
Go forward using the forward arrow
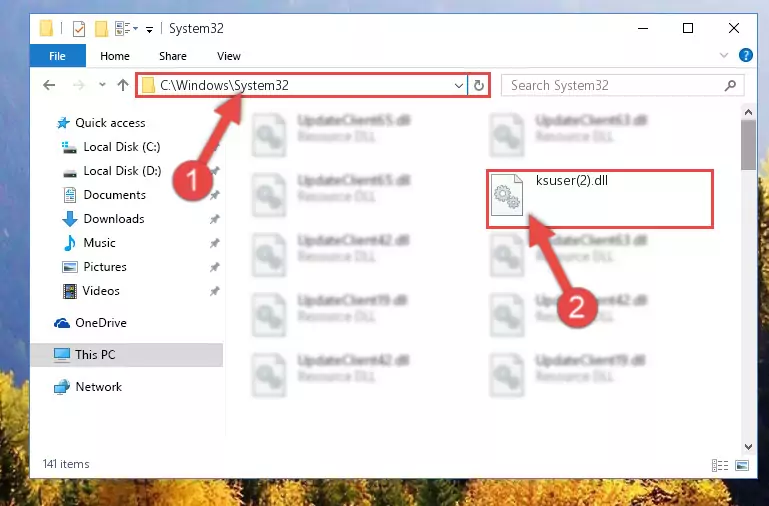(78, 85)
